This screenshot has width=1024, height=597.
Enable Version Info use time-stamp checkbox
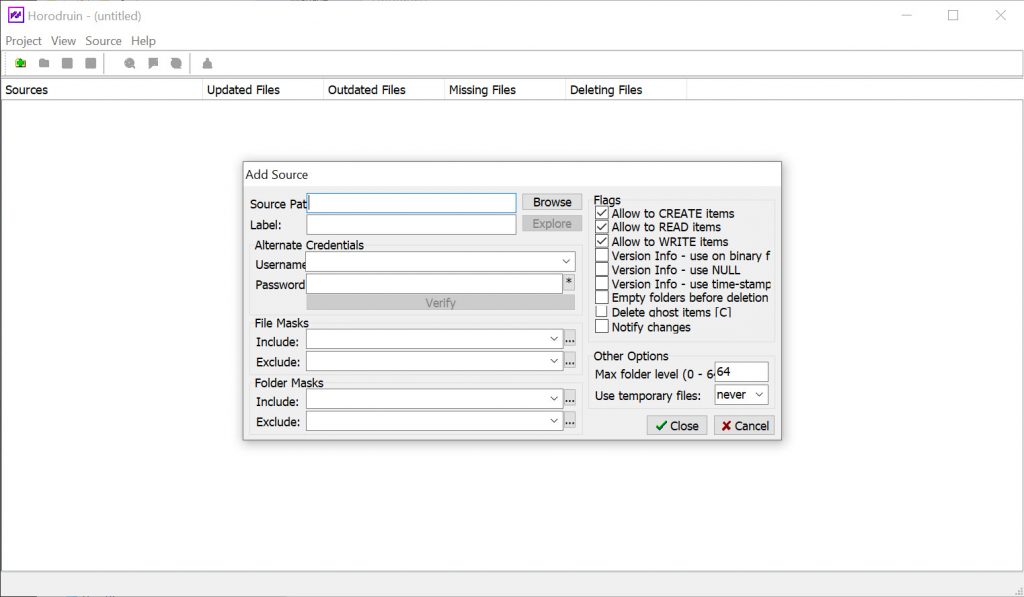tap(601, 283)
